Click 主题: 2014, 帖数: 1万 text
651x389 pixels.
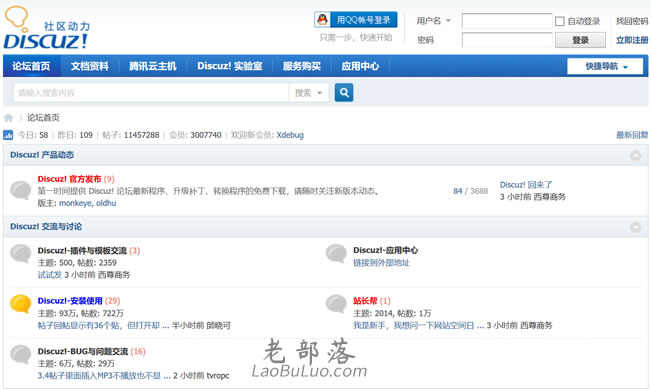[392, 313]
